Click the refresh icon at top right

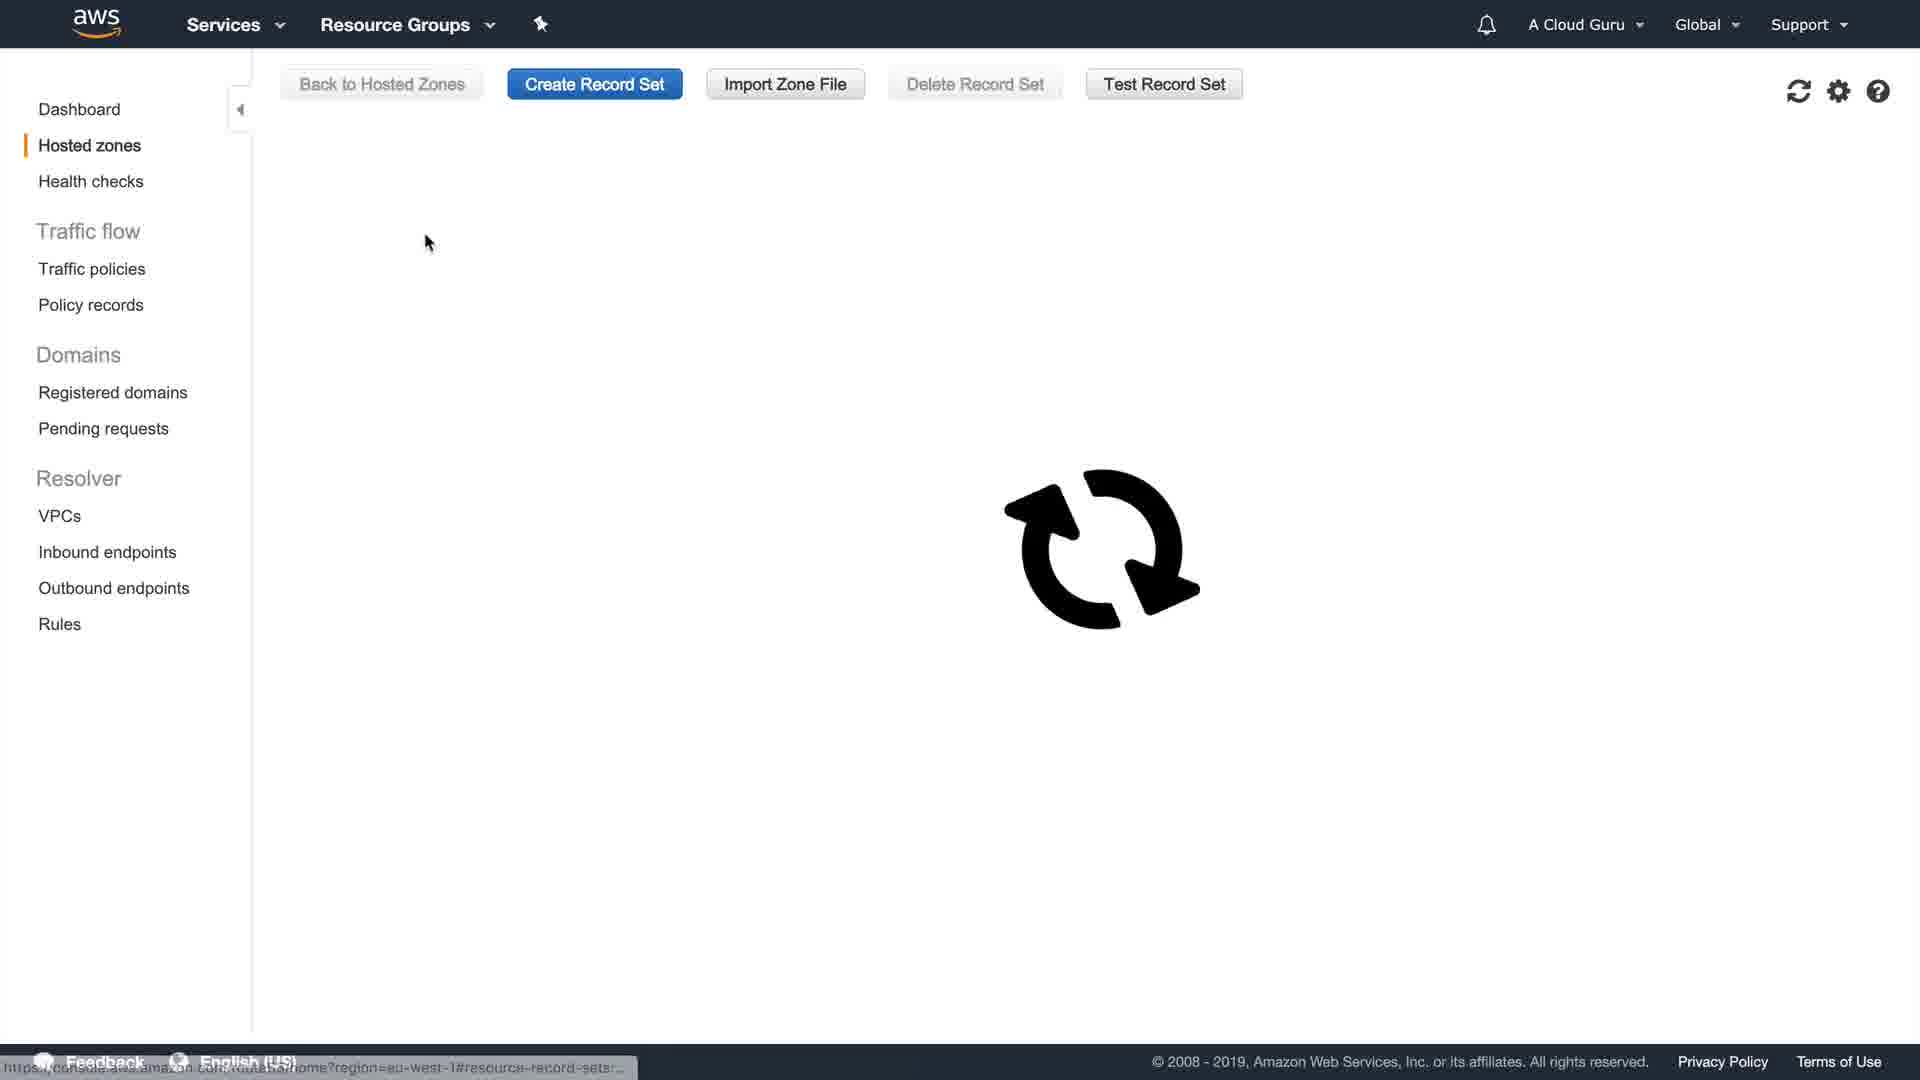[1798, 92]
